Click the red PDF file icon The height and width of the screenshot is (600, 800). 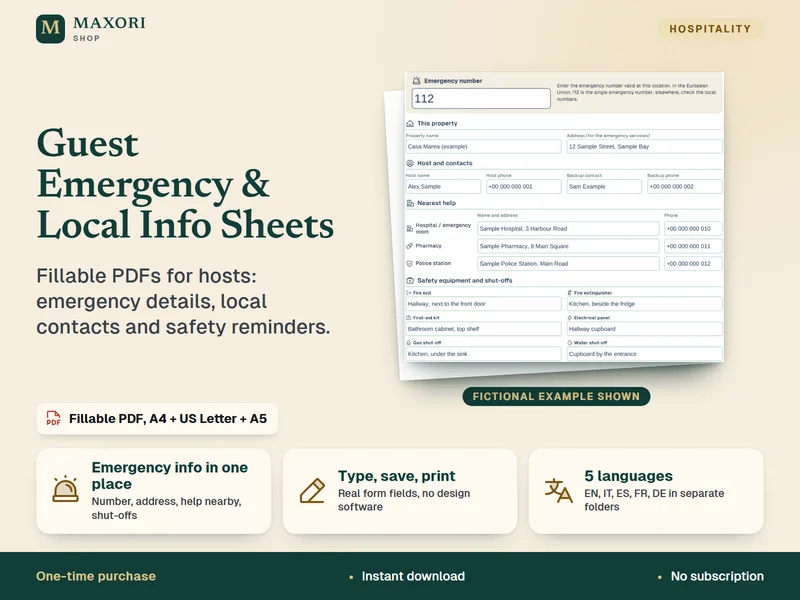click(54, 418)
